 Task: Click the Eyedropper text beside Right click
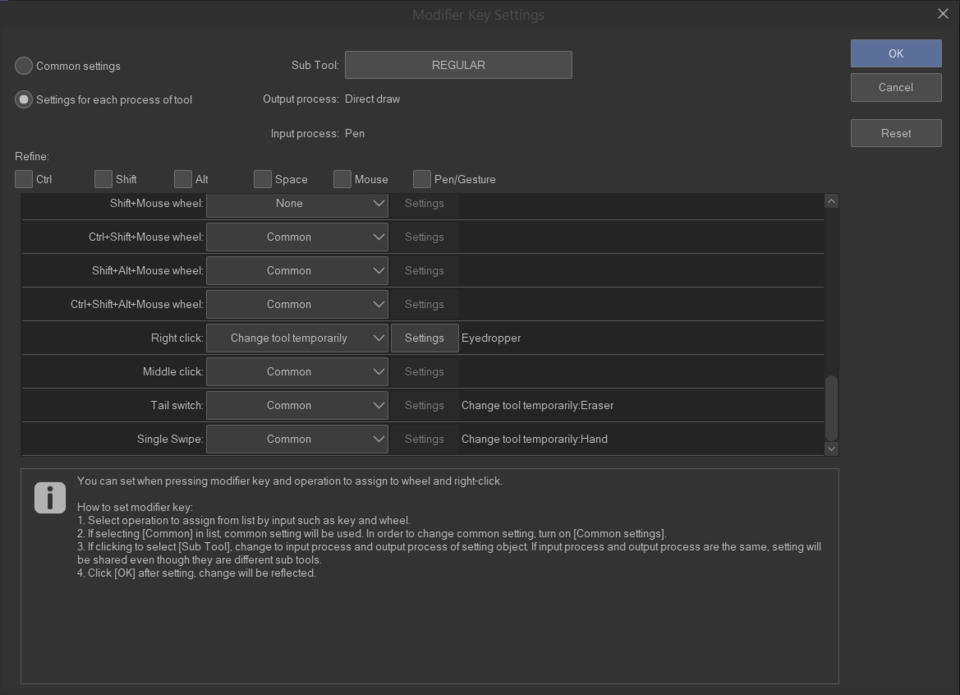491,338
